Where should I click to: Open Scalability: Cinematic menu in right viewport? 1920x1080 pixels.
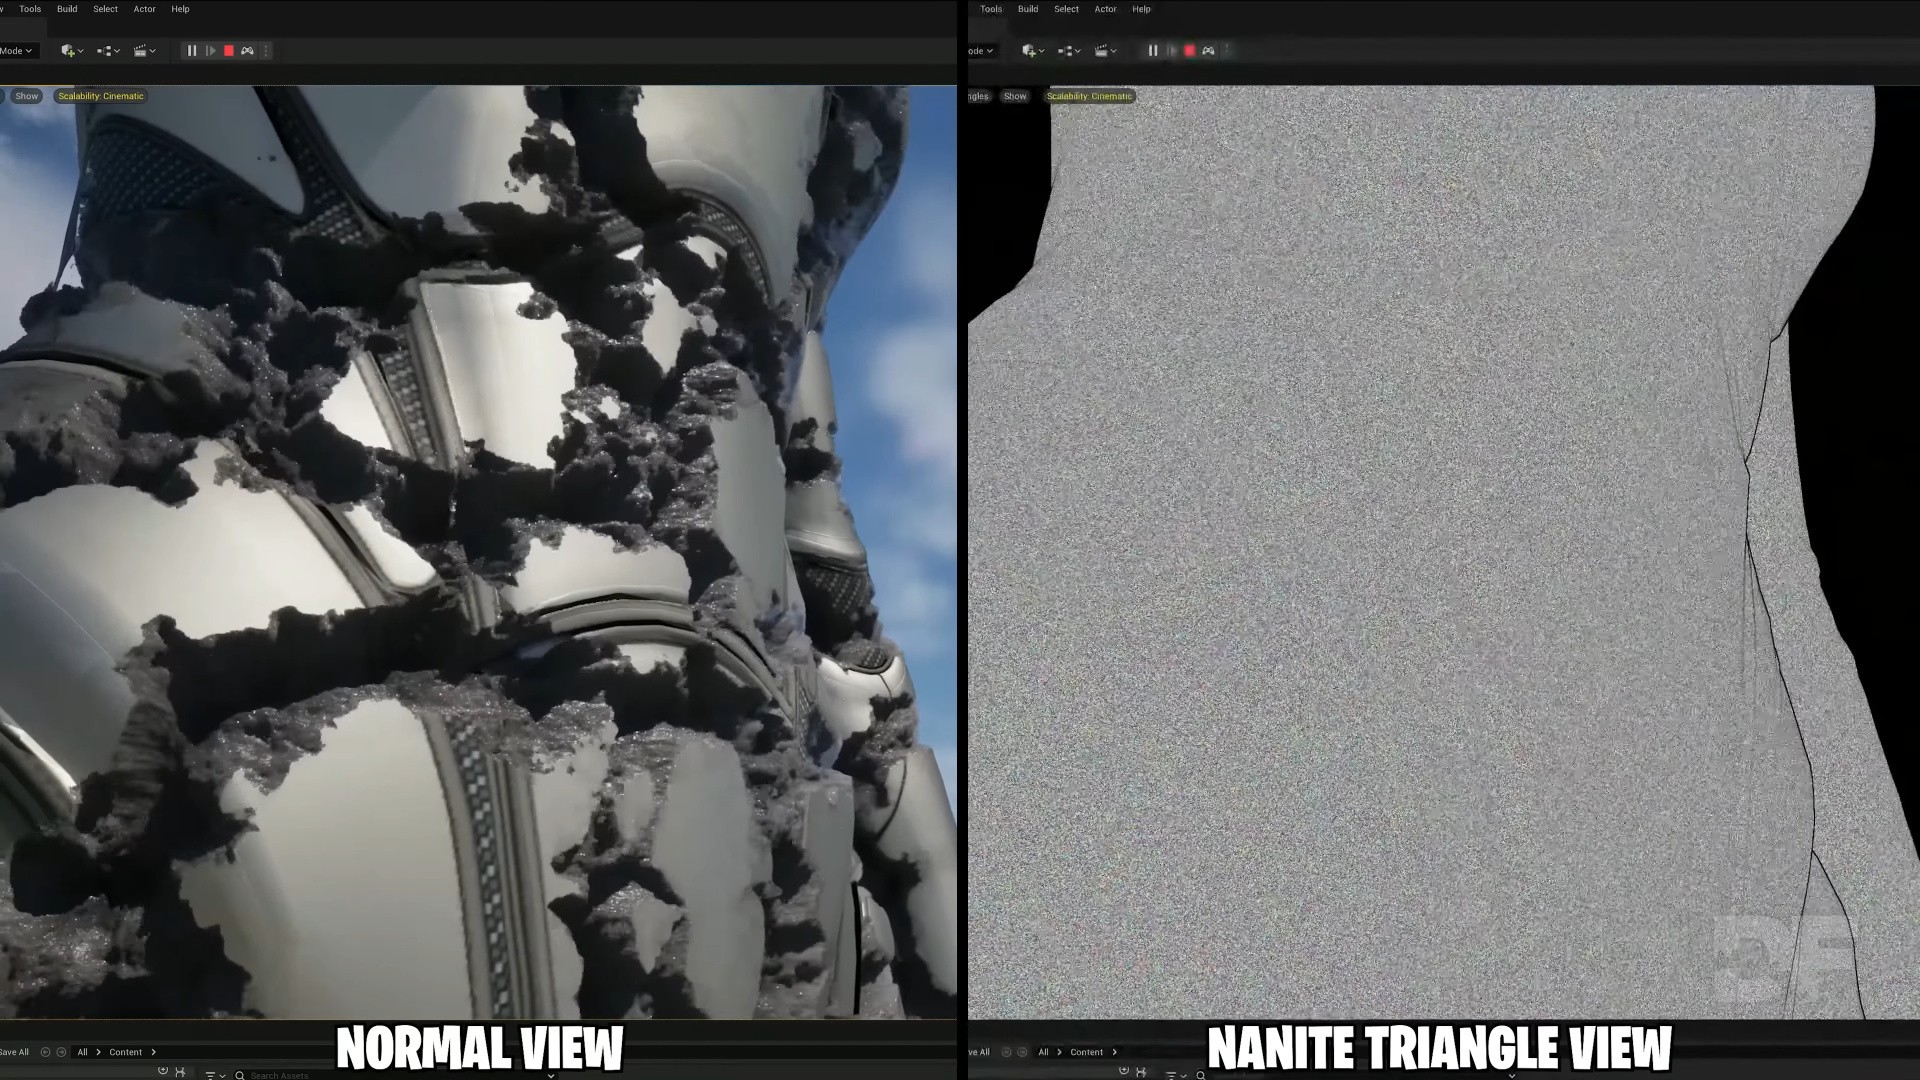[x=1089, y=96]
